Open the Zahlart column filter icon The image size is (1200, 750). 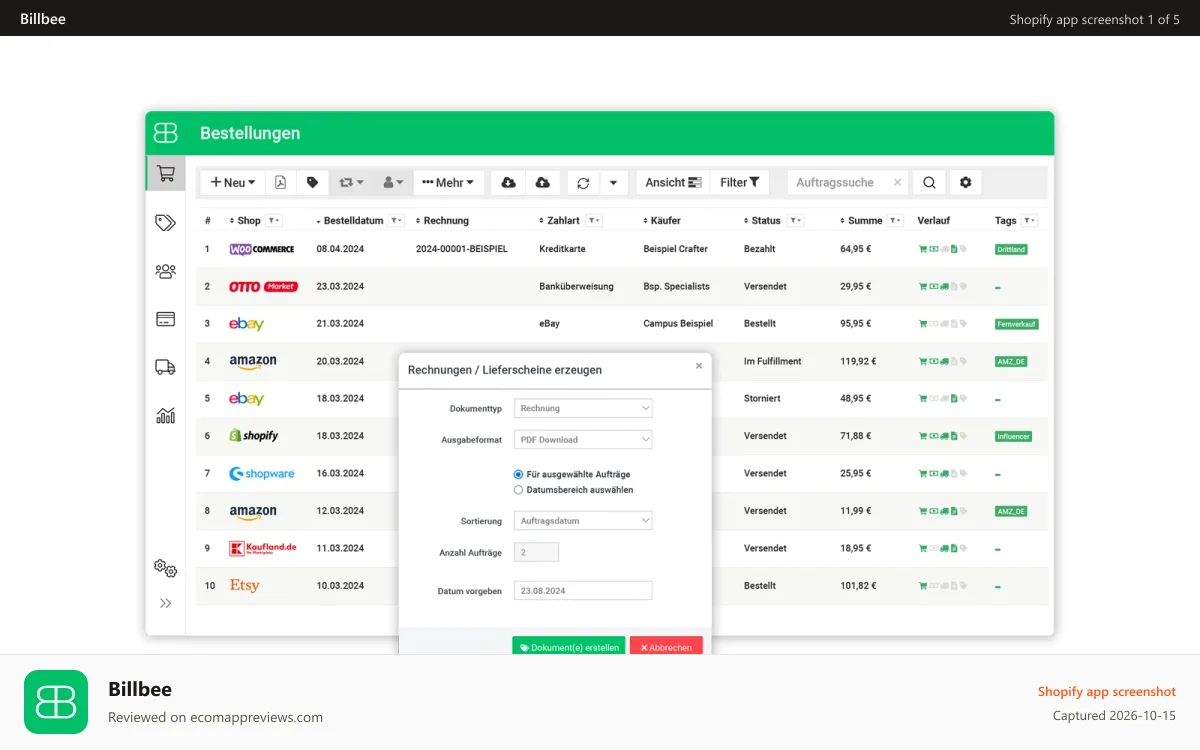point(594,220)
